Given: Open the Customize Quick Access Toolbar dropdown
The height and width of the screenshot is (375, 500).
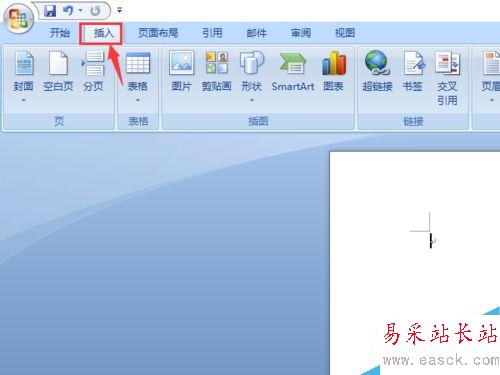Looking at the screenshot, I should click(119, 11).
